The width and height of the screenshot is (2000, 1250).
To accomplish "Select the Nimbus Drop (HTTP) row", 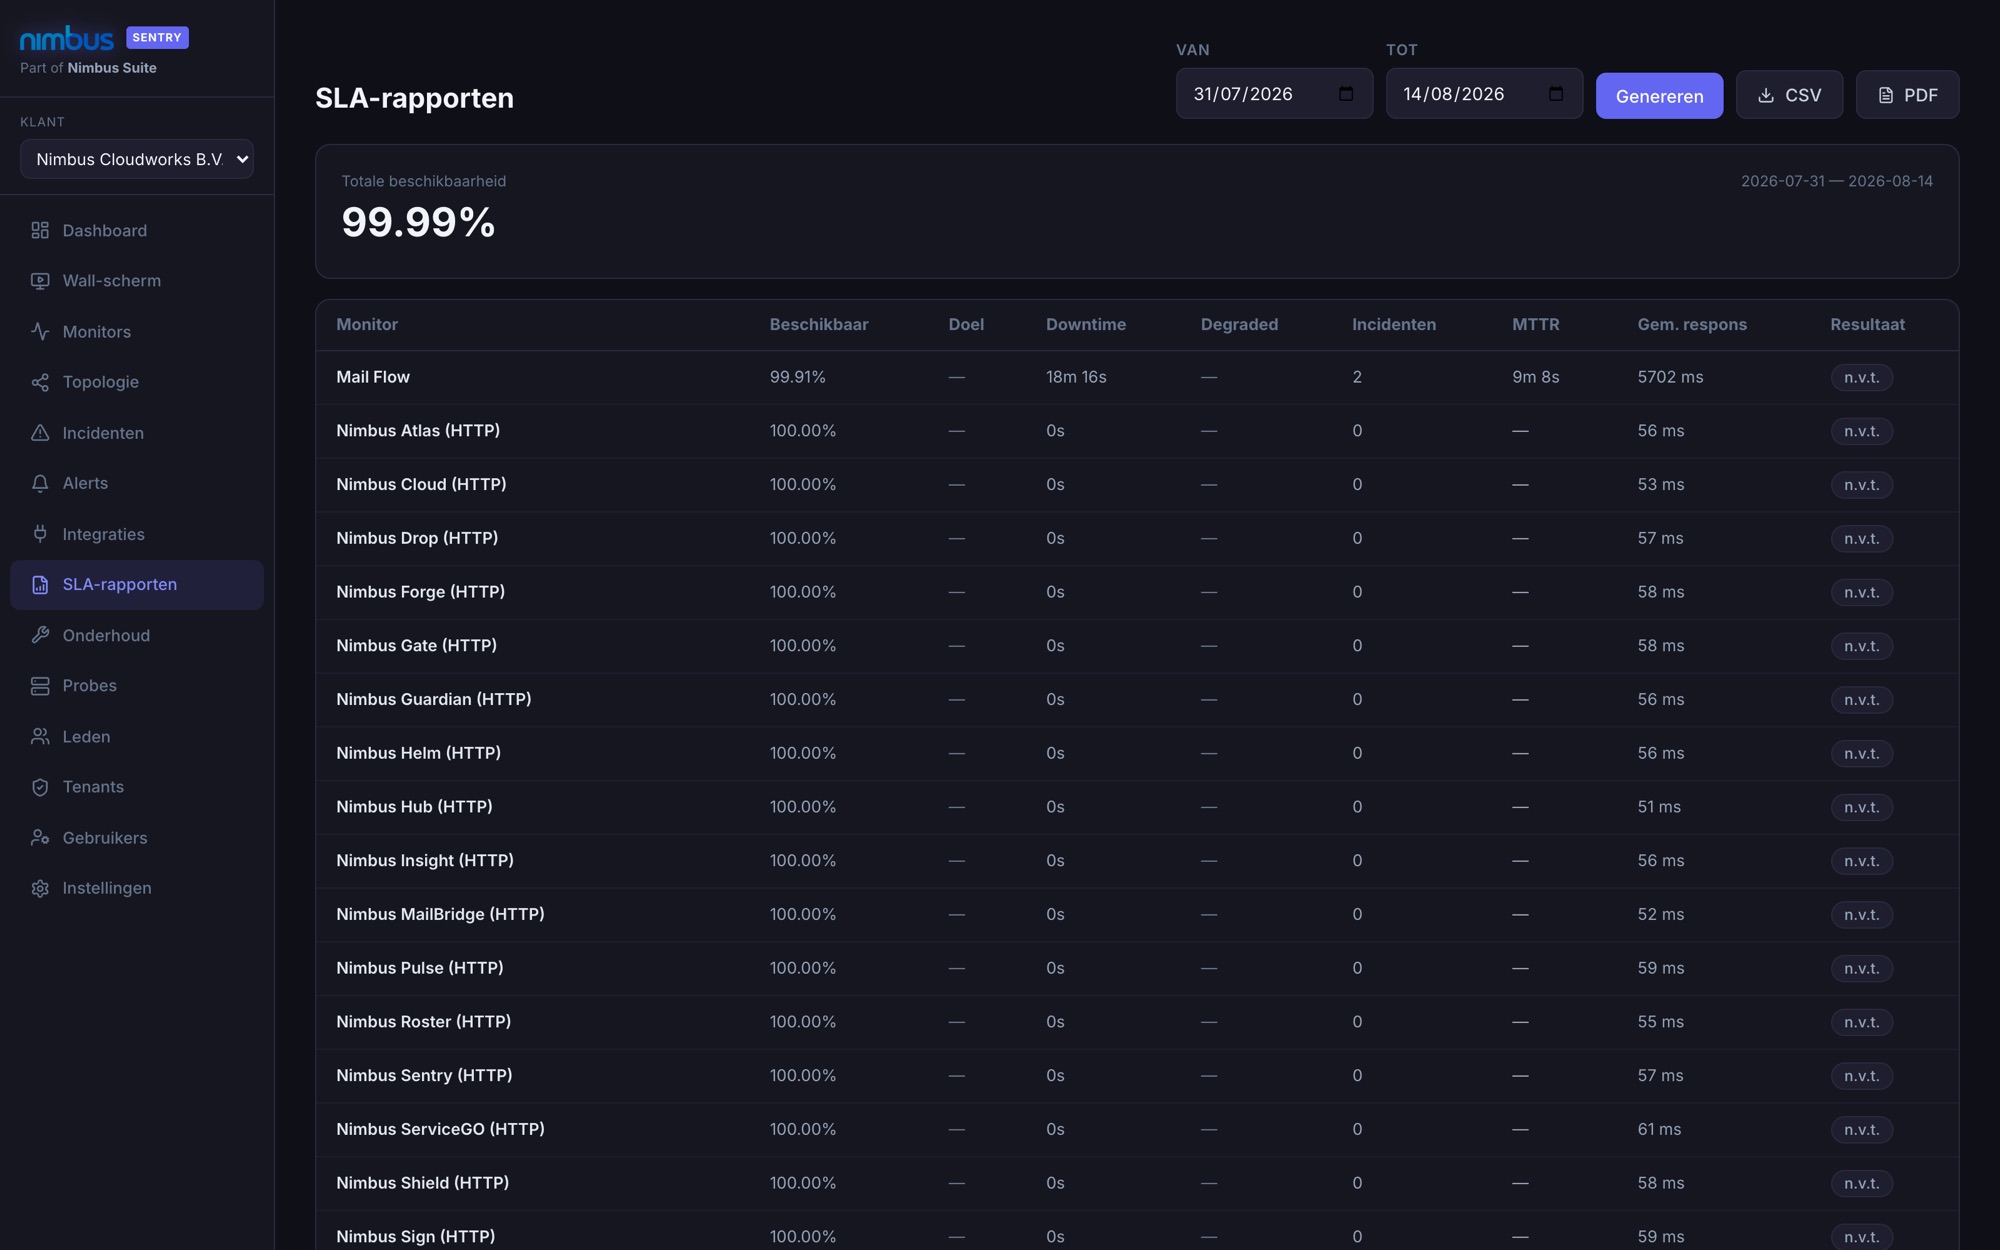I will [1137, 538].
